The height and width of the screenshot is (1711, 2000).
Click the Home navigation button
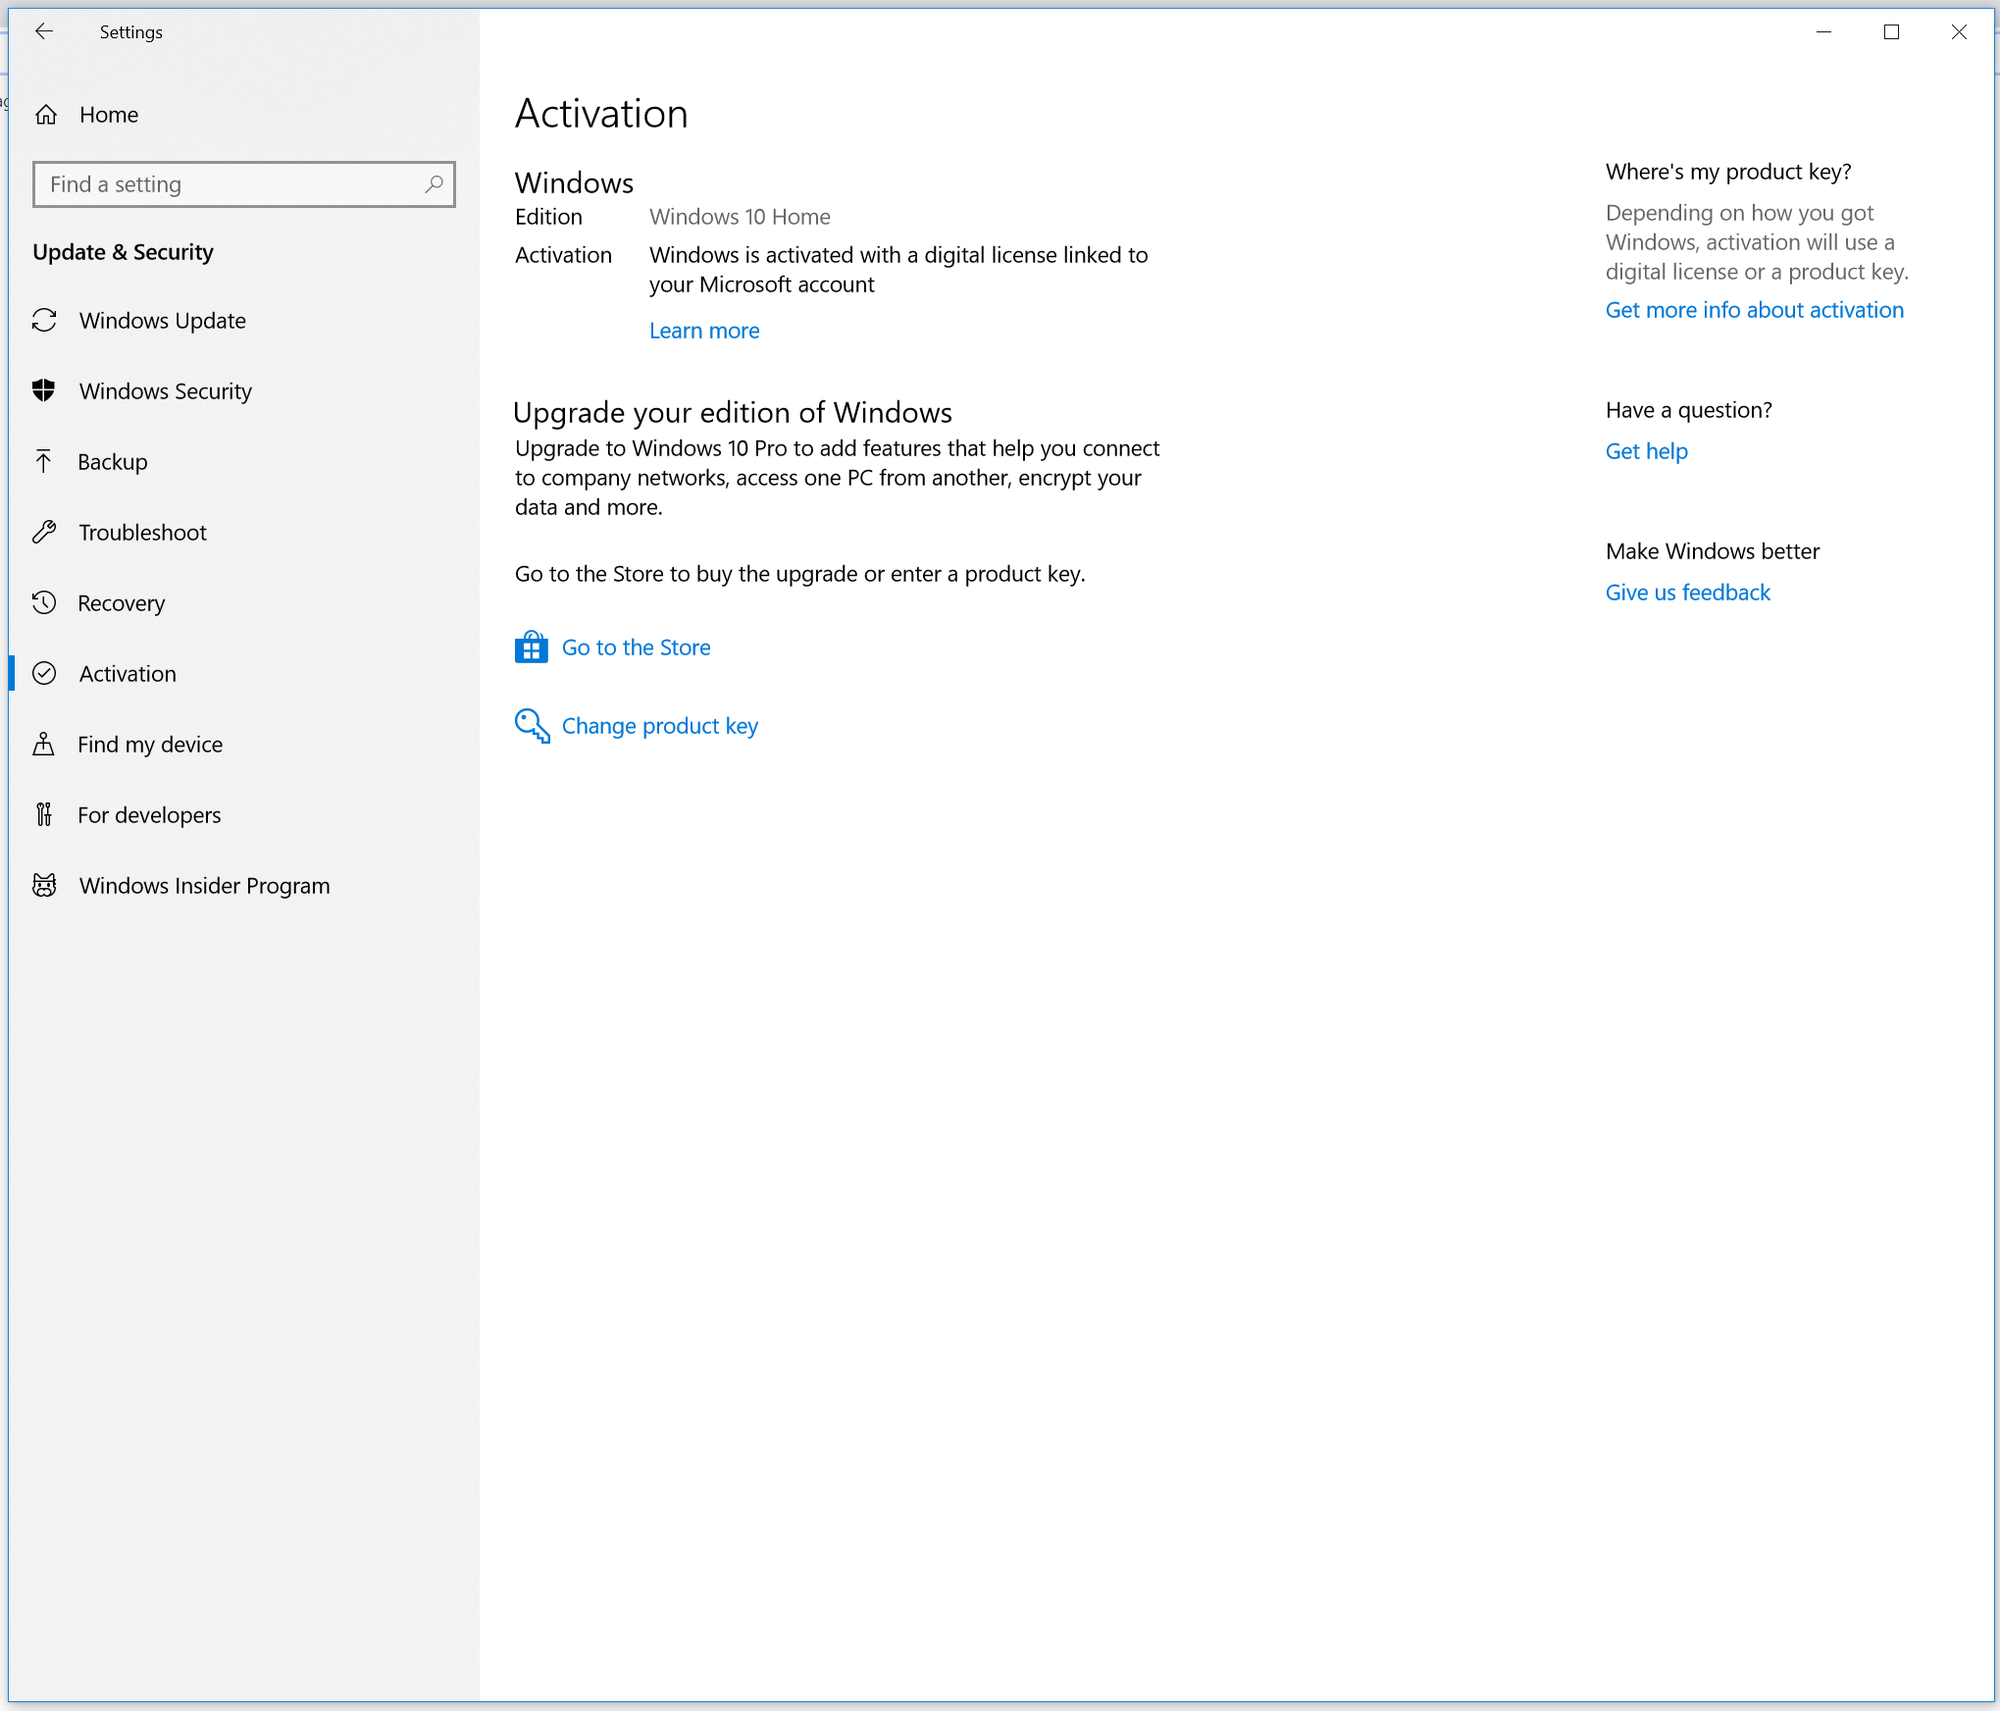pyautogui.click(x=109, y=114)
